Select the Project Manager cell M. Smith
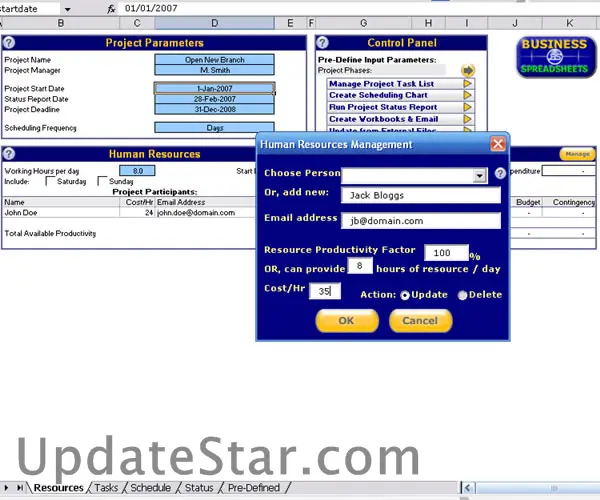The image size is (600, 500). [214, 70]
